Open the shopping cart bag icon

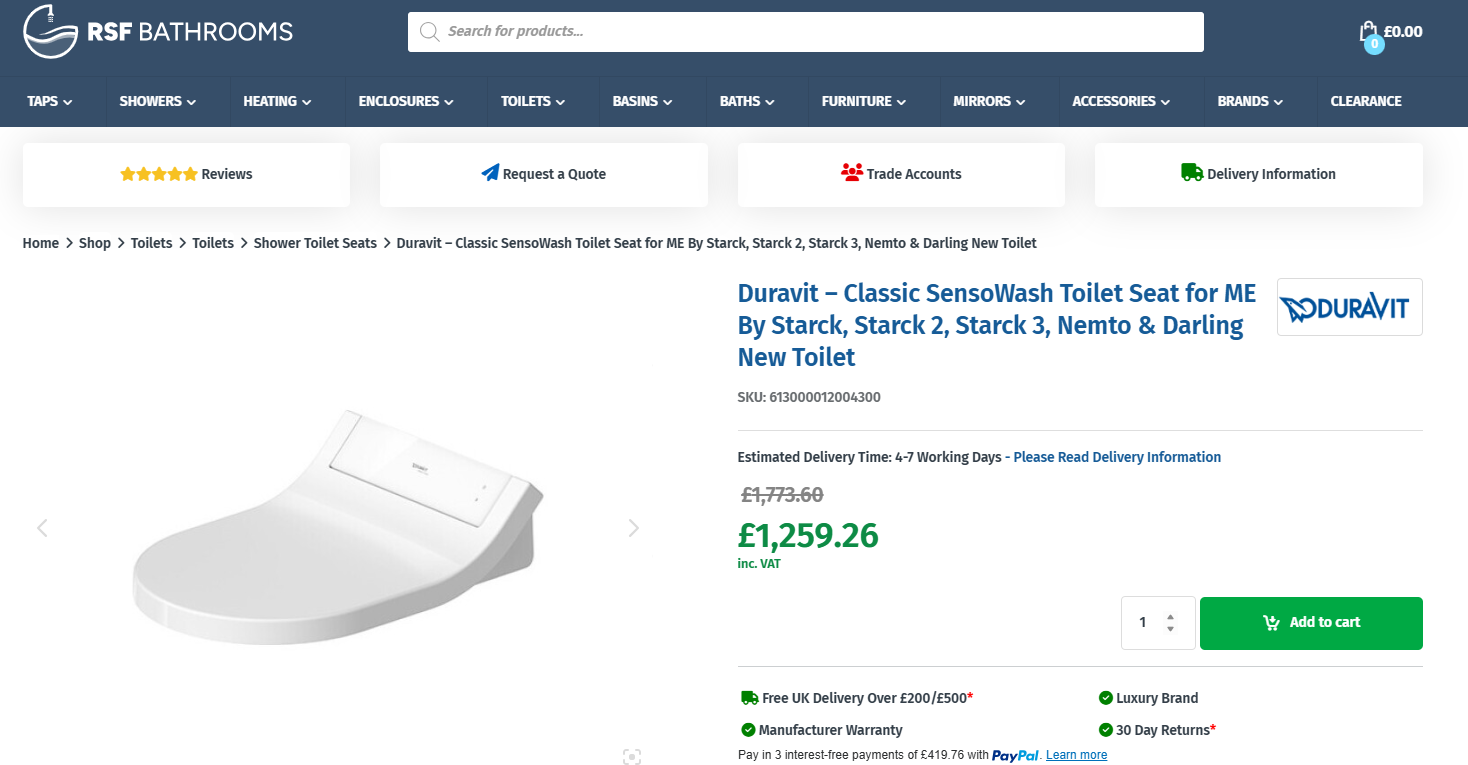[1368, 32]
